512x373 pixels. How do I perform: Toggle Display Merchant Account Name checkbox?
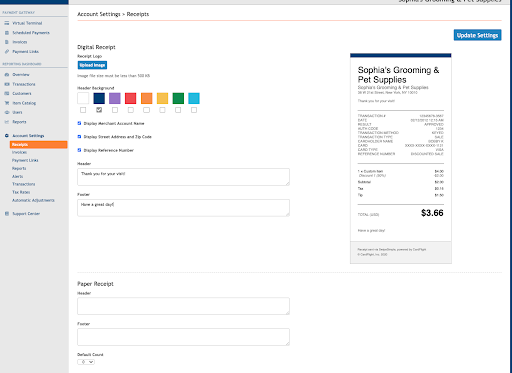click(79, 123)
